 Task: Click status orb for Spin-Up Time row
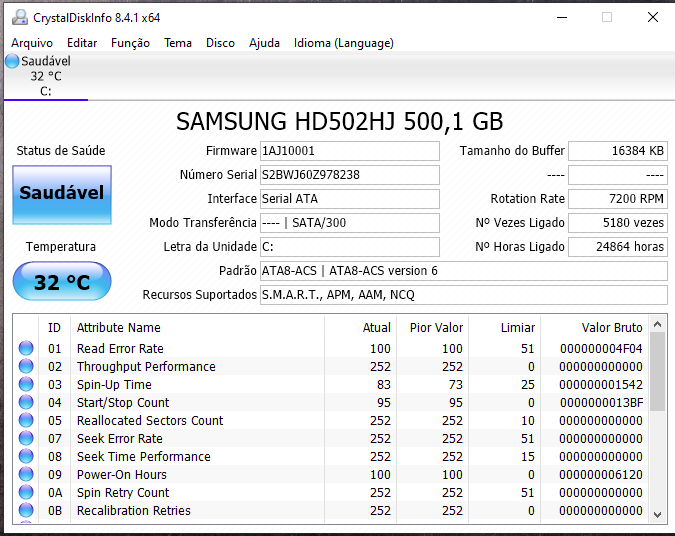[x=26, y=384]
